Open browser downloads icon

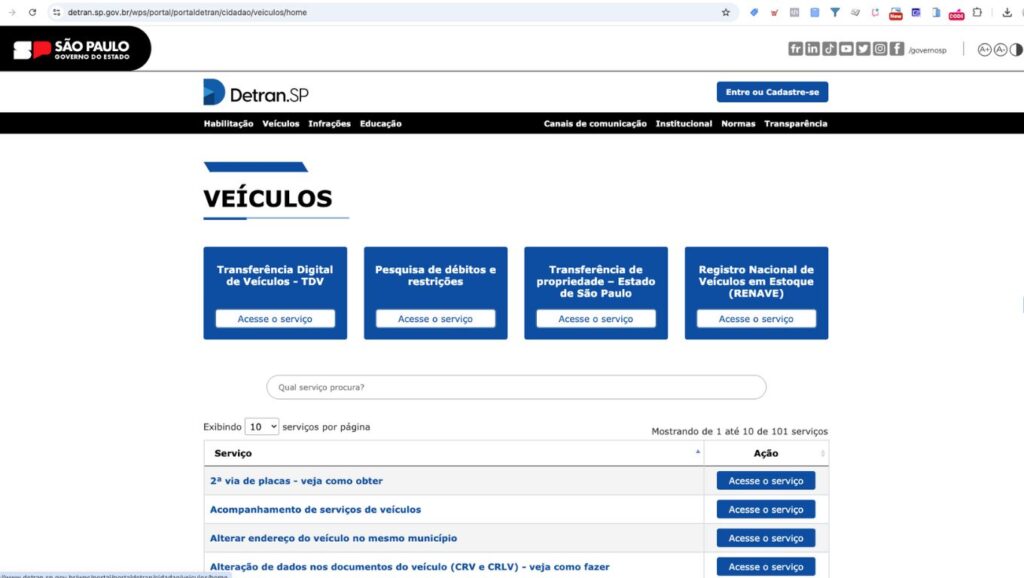coord(1006,12)
